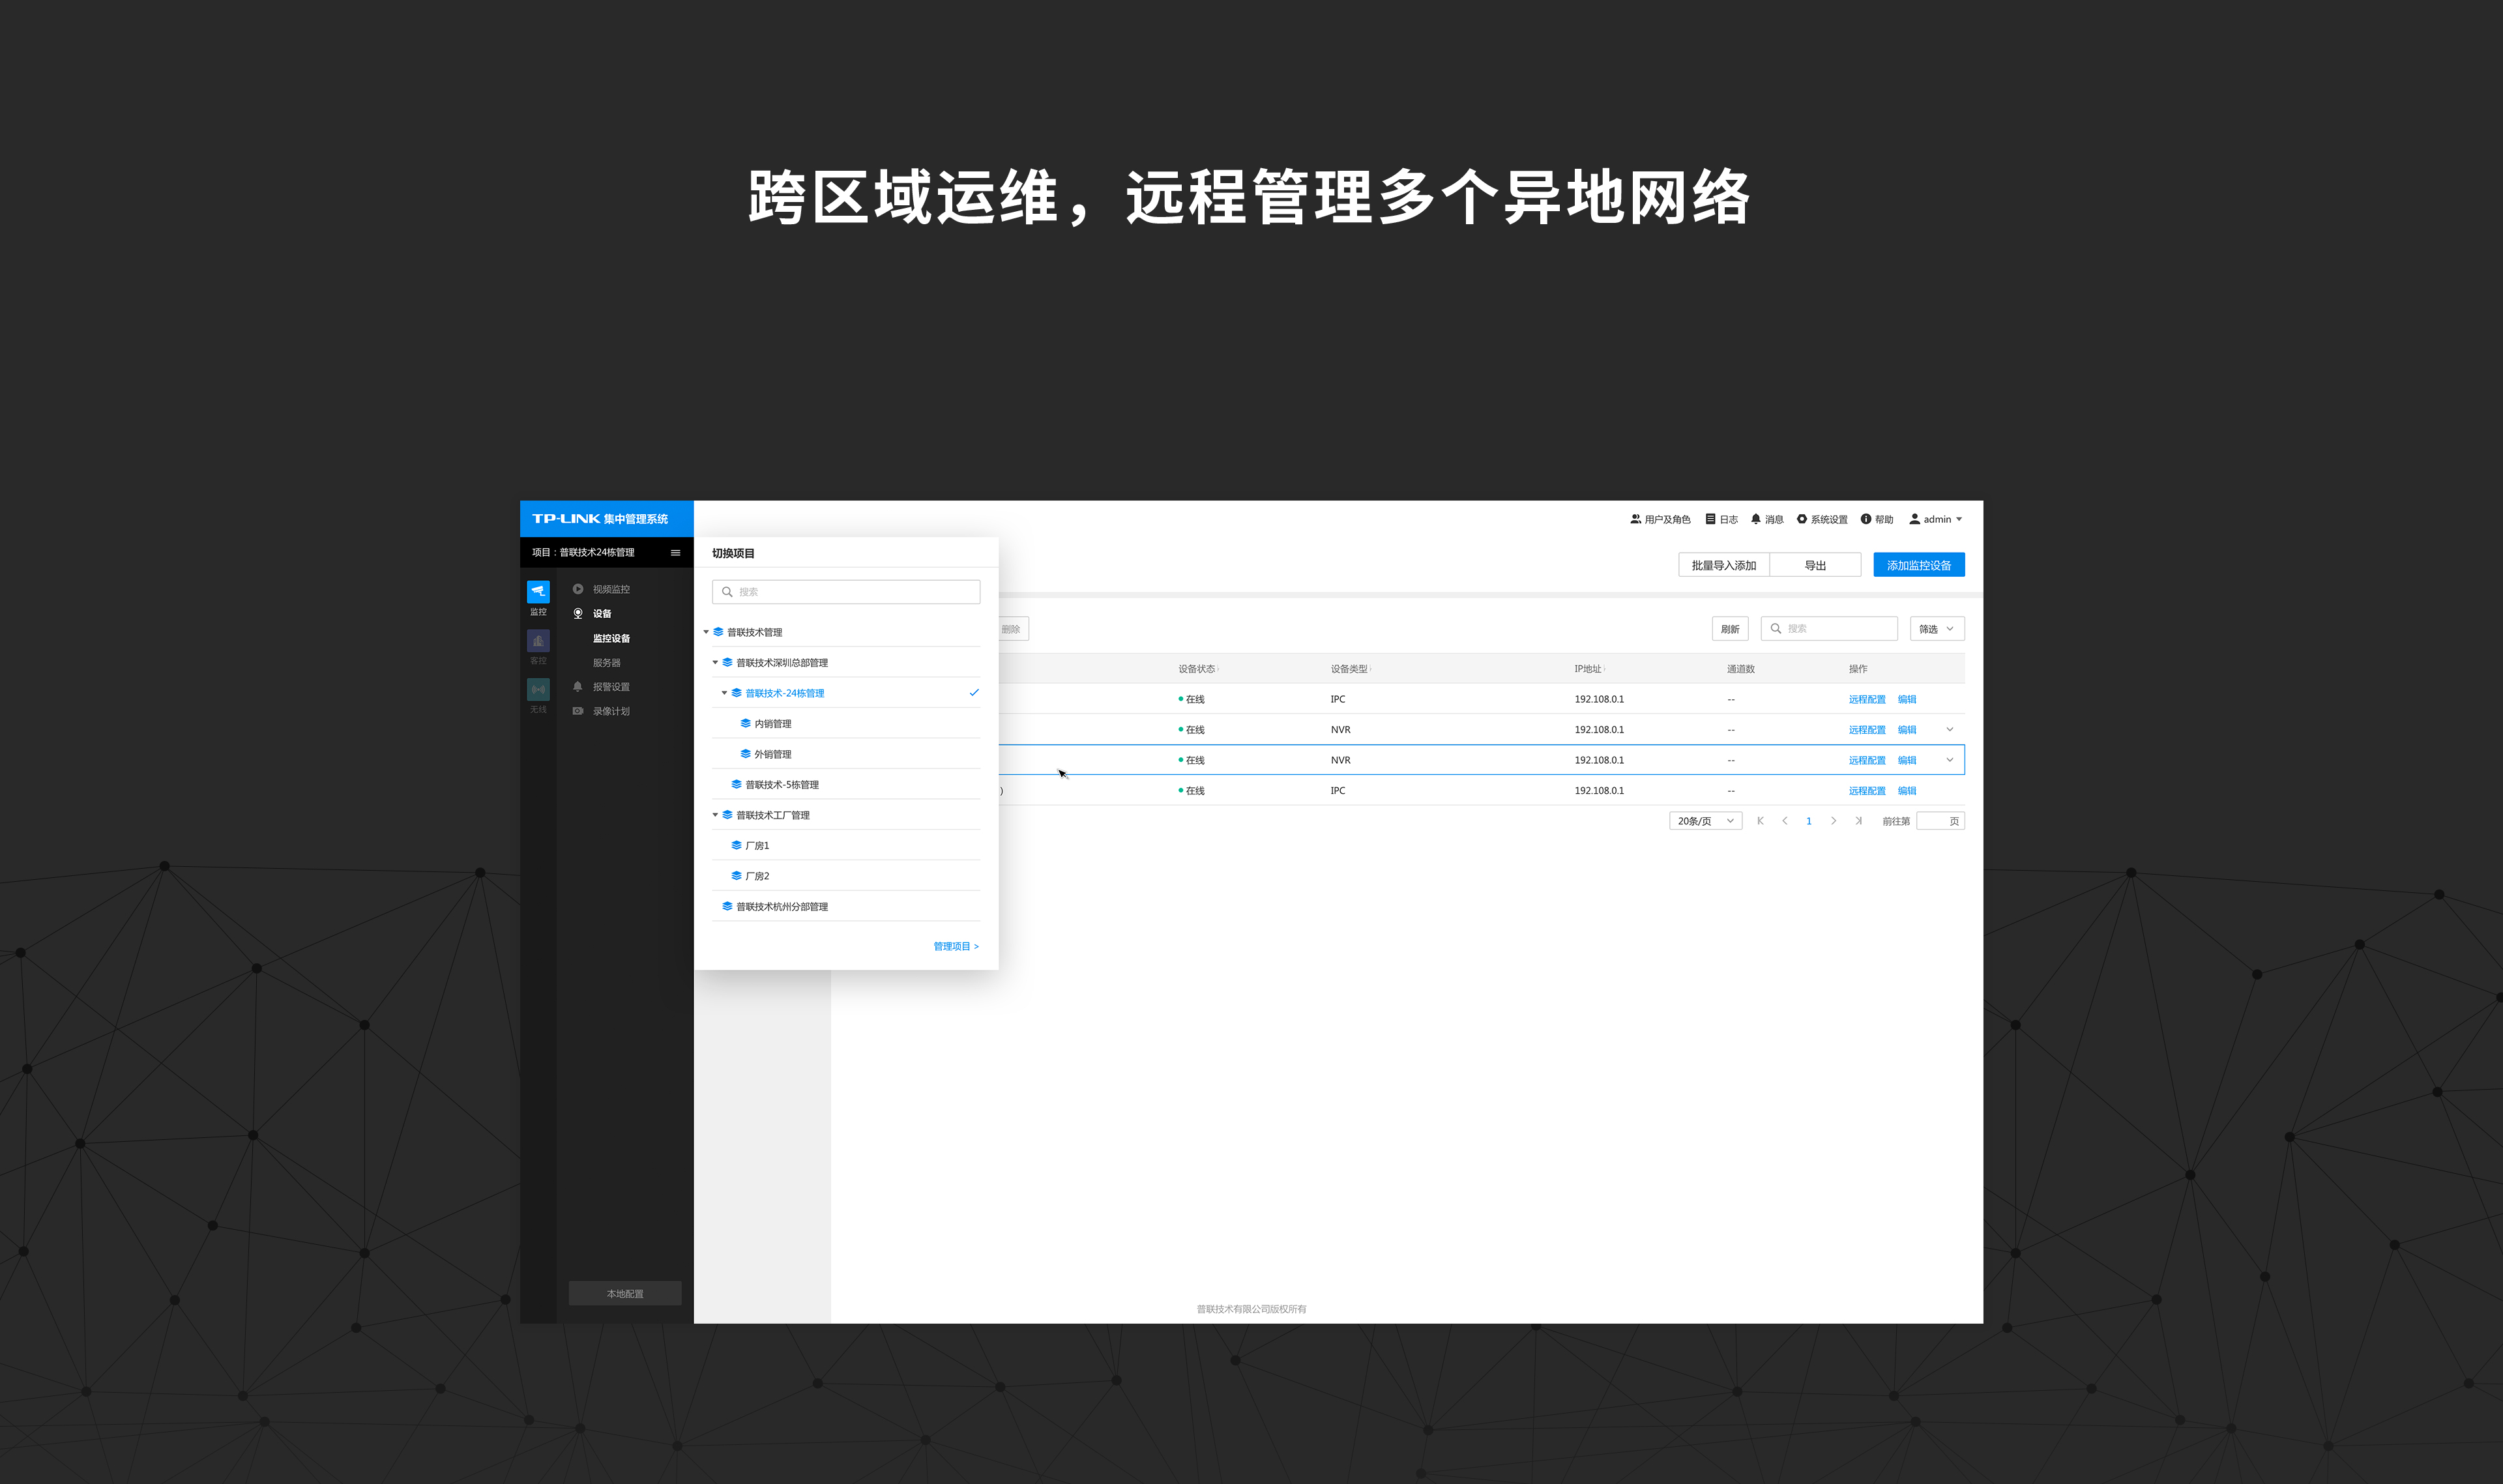Image resolution: width=2503 pixels, height=1484 pixels.
Task: Click the layers icon beside 内销管理
Action: [x=745, y=723]
